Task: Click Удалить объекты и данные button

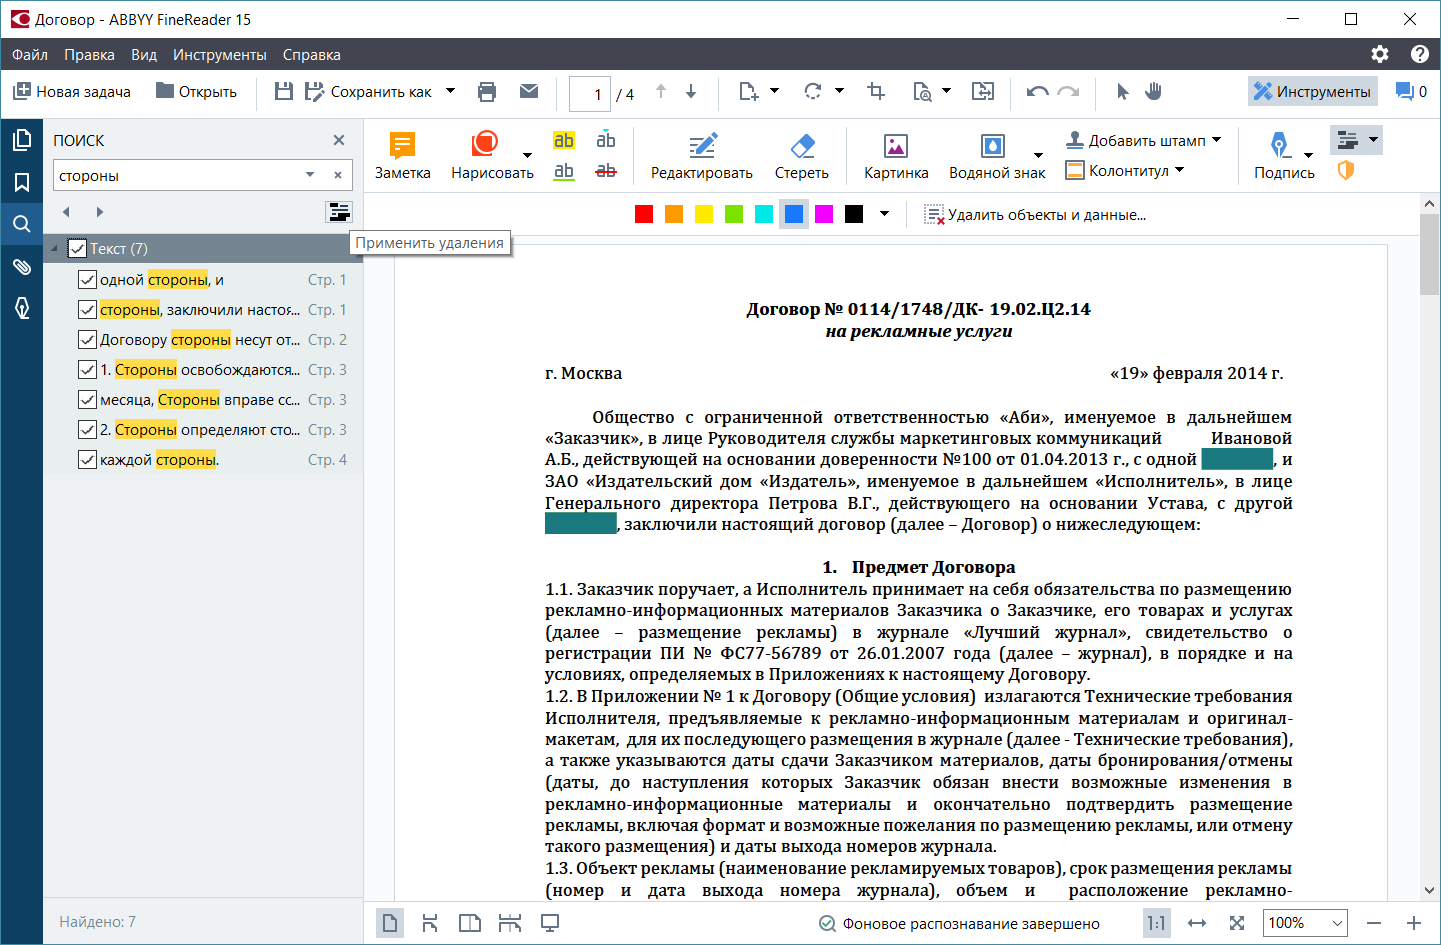Action: [1035, 215]
